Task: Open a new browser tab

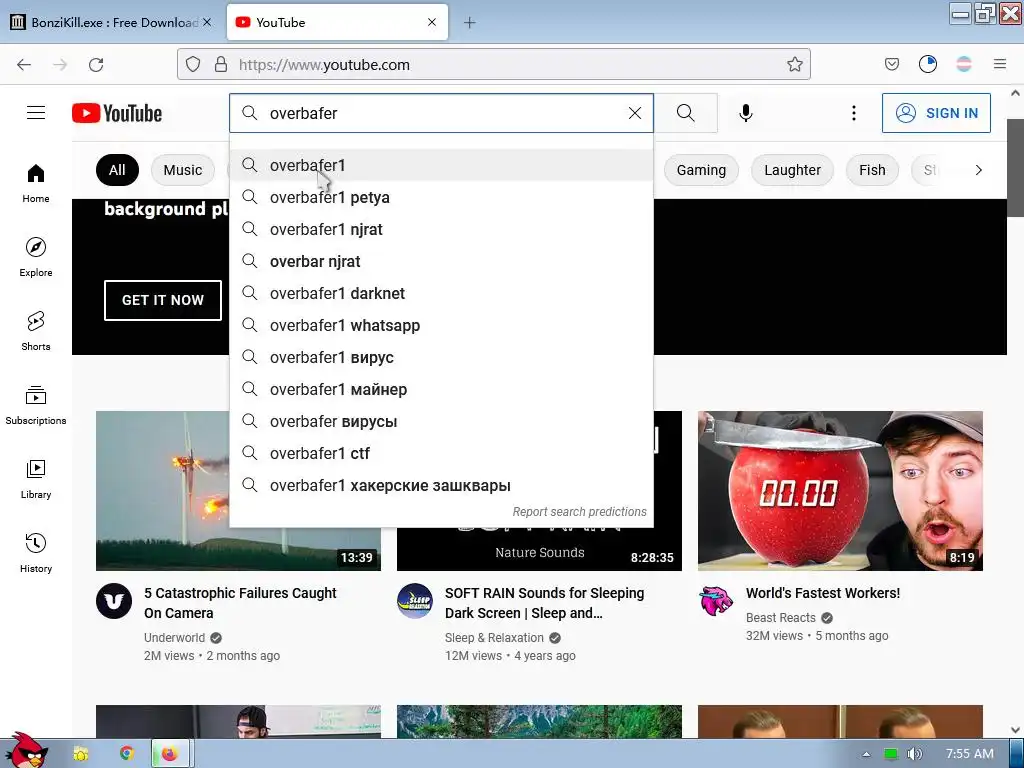Action: pyautogui.click(x=470, y=23)
